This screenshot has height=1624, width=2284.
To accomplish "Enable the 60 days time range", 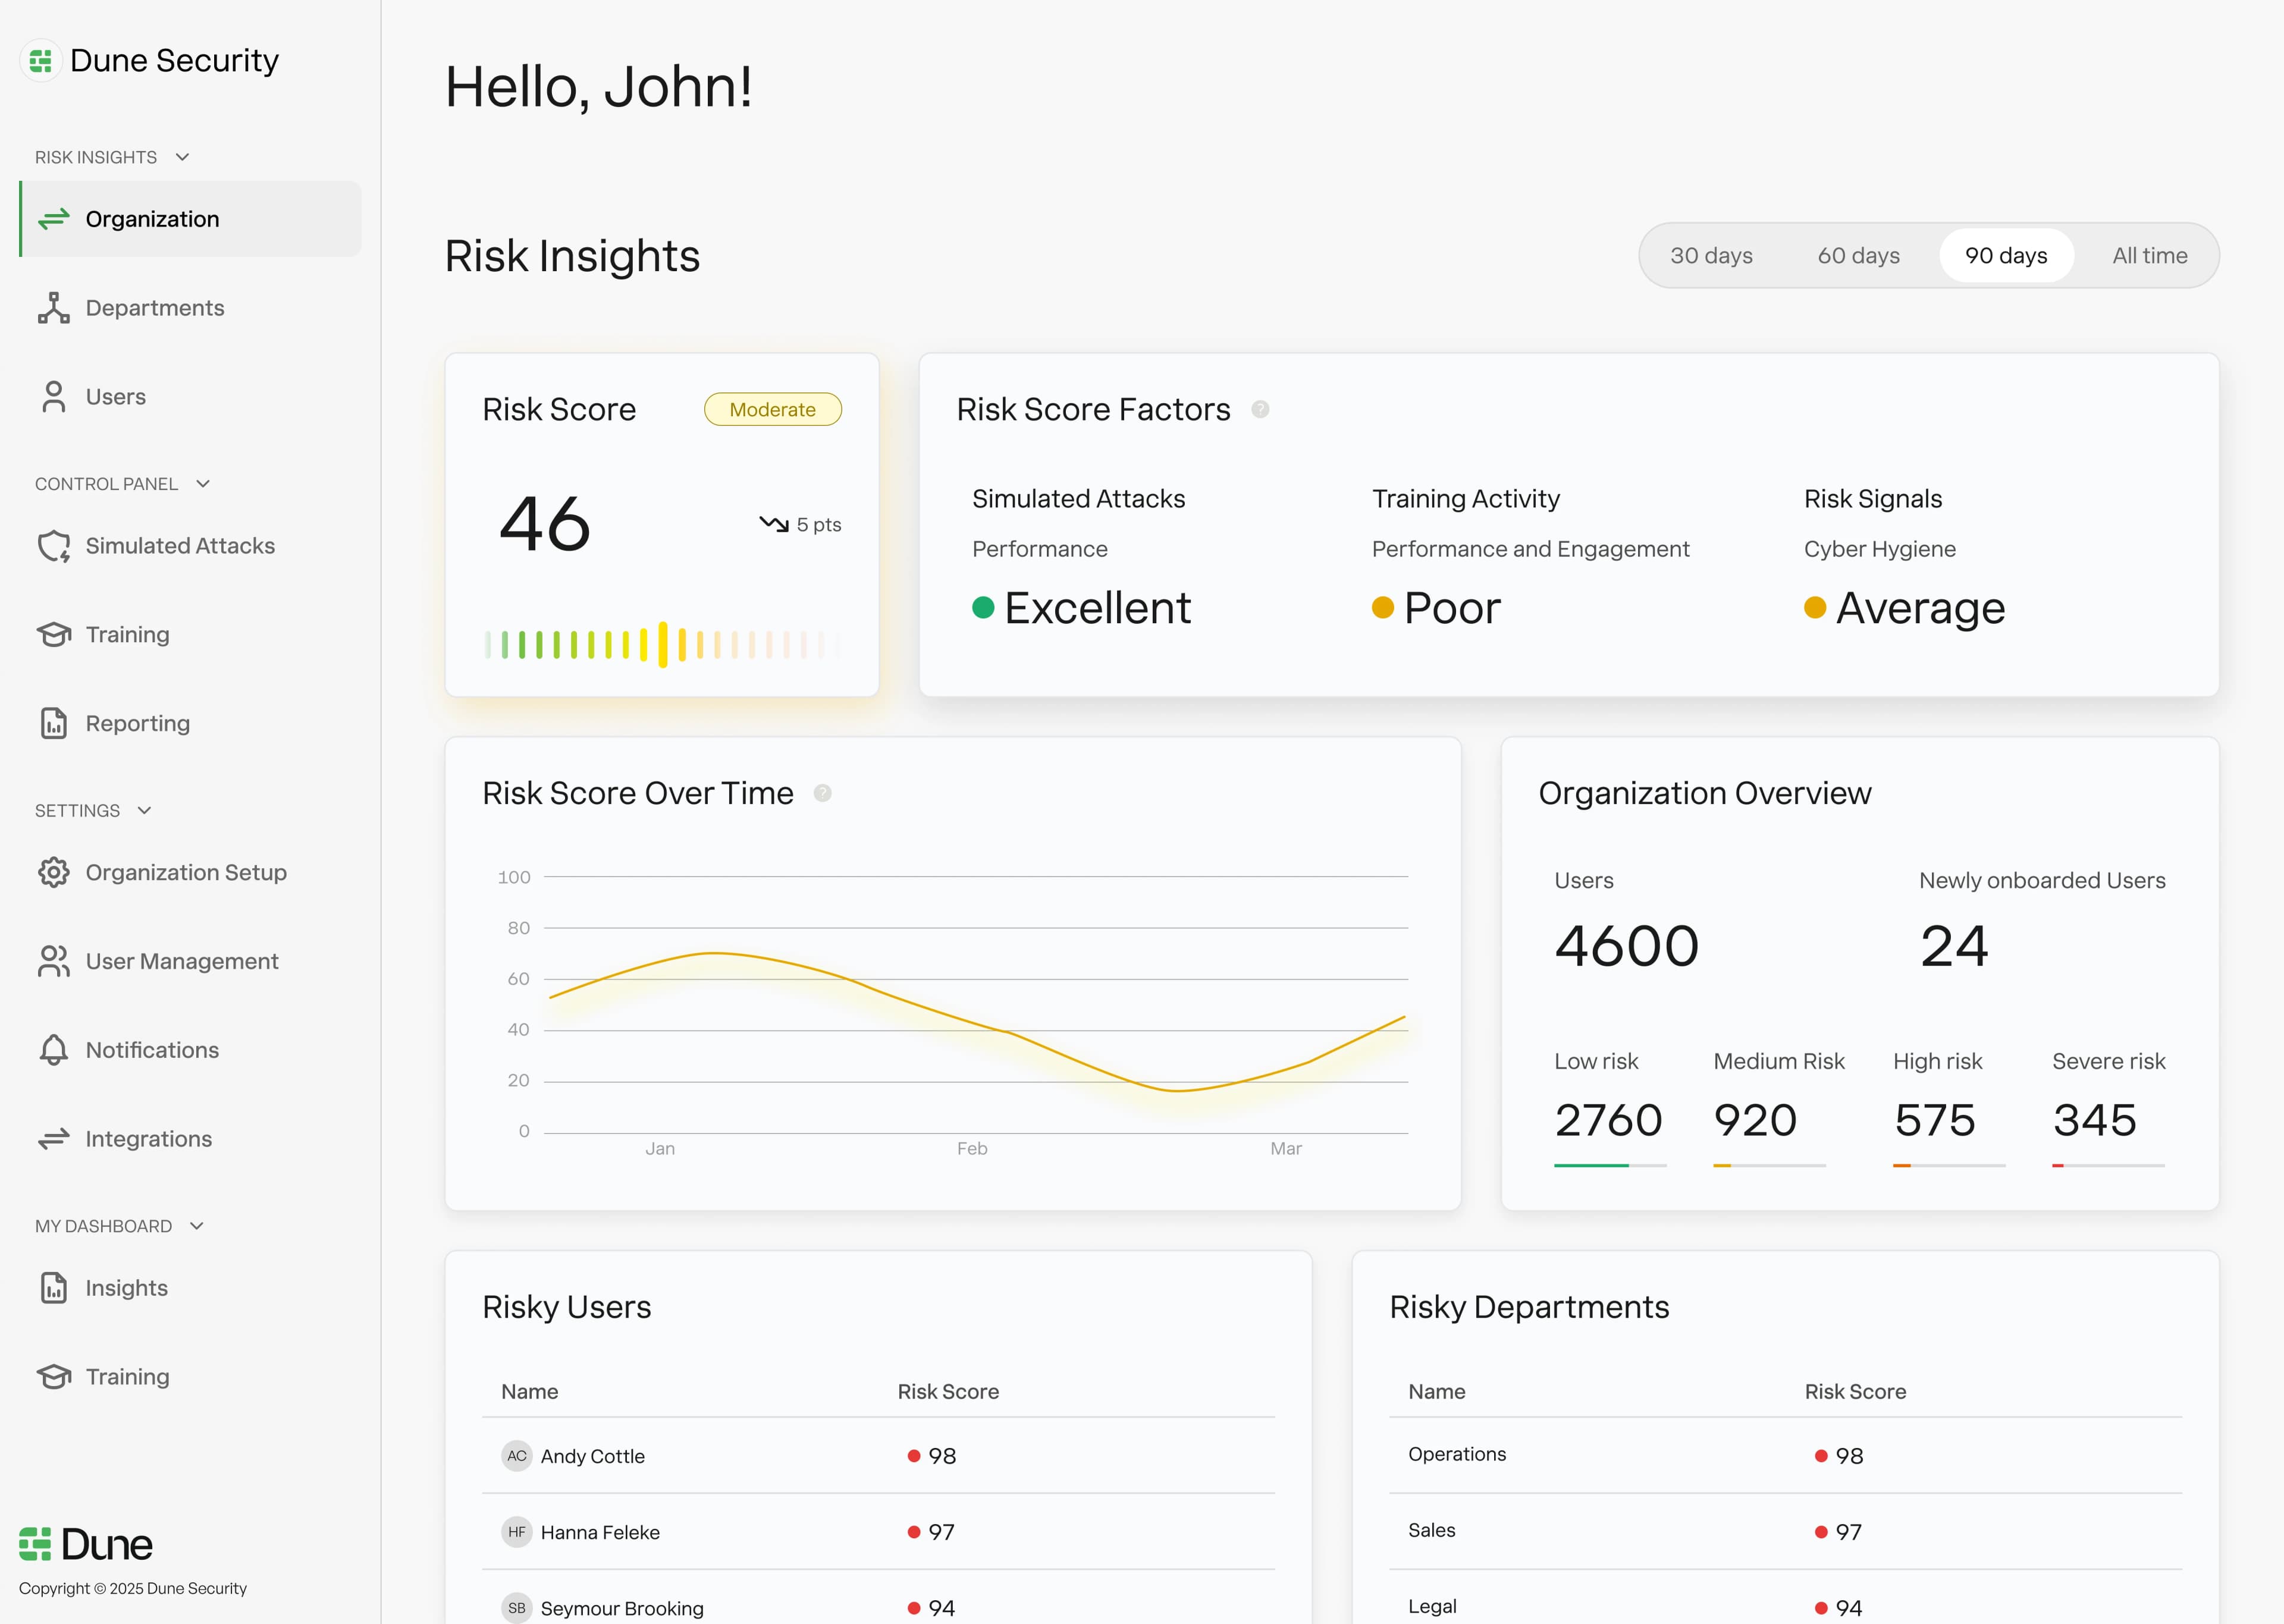I will click(x=1859, y=255).
